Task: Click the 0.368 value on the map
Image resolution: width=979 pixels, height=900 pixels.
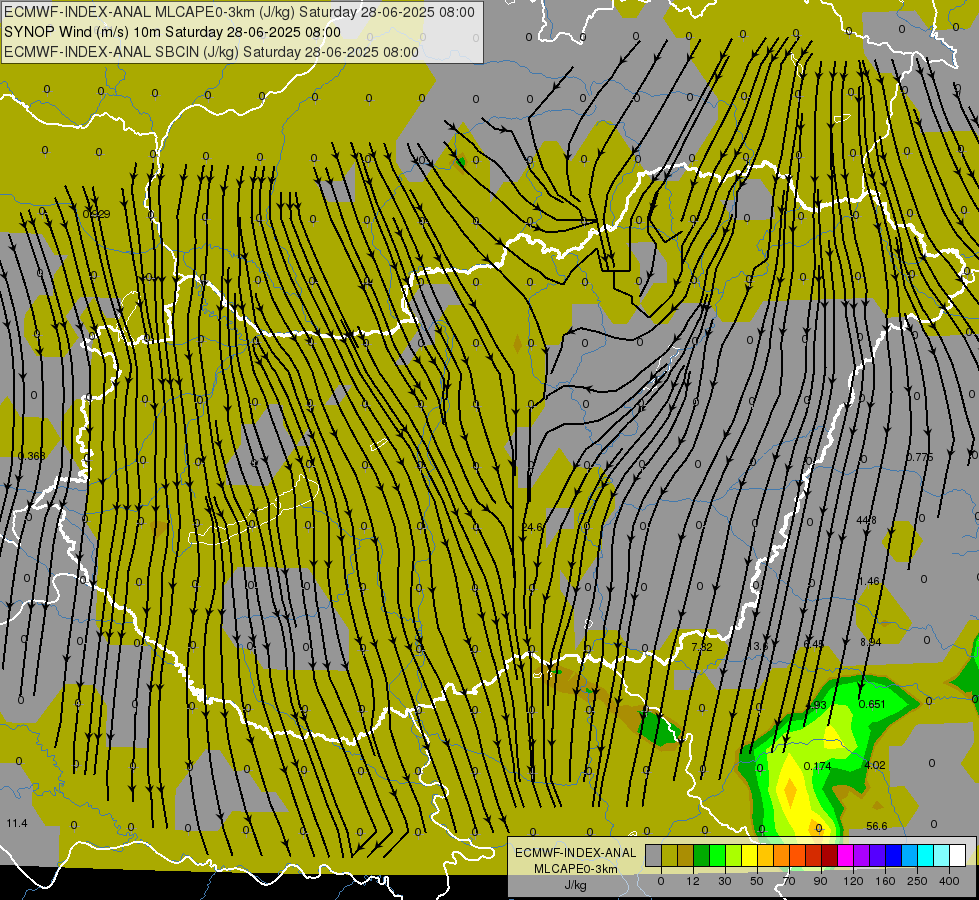Action: [32, 456]
